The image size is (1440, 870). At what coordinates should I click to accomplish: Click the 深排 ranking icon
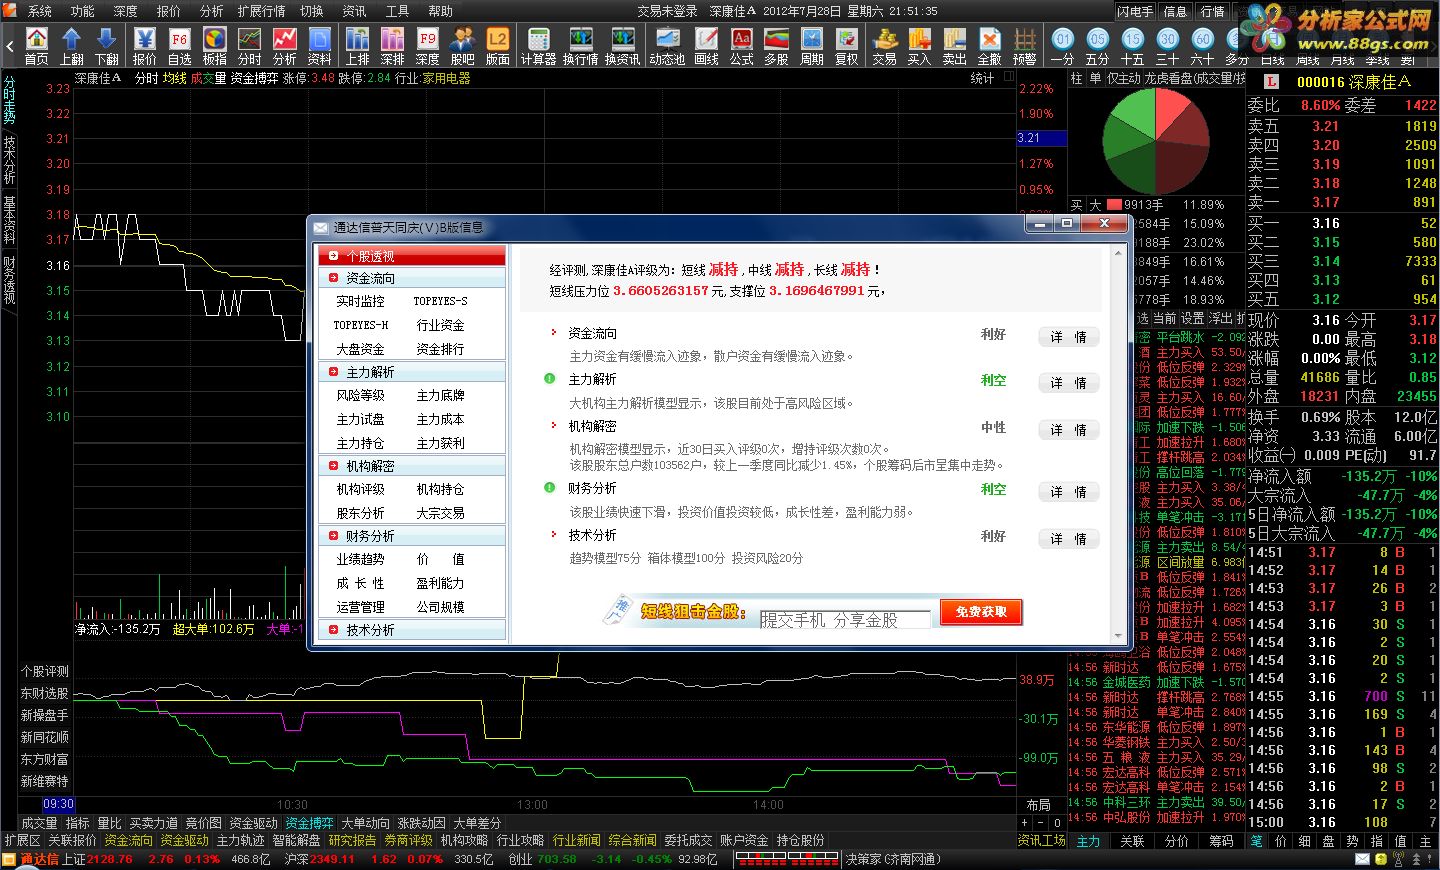coord(393,45)
